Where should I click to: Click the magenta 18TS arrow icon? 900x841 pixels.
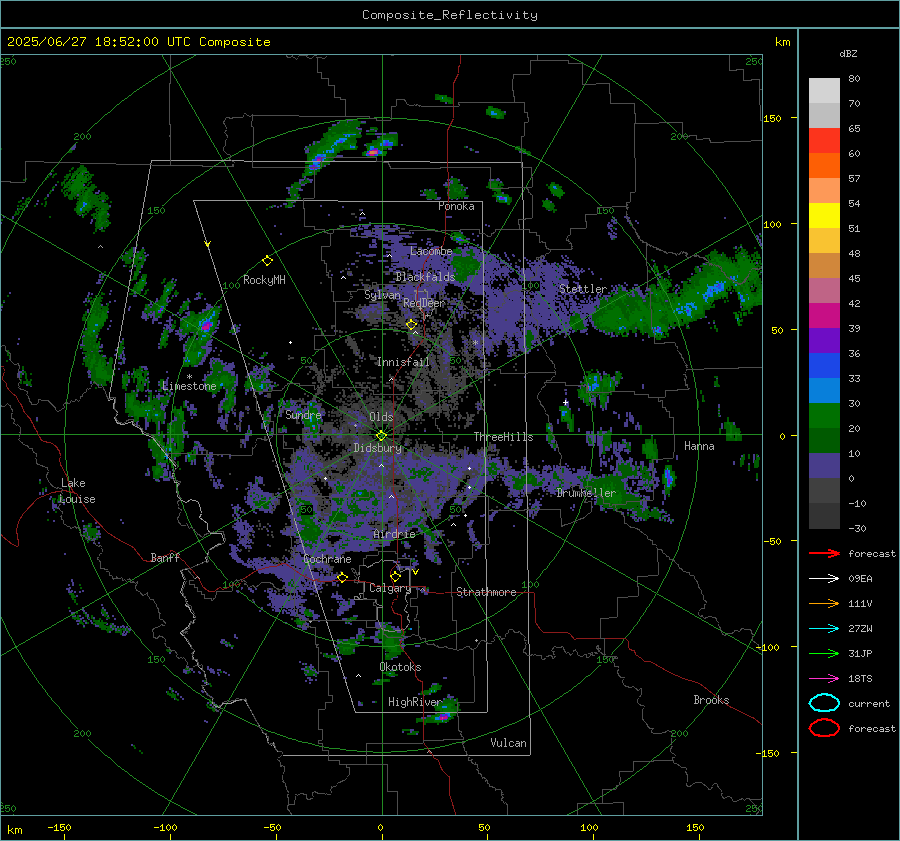(824, 679)
